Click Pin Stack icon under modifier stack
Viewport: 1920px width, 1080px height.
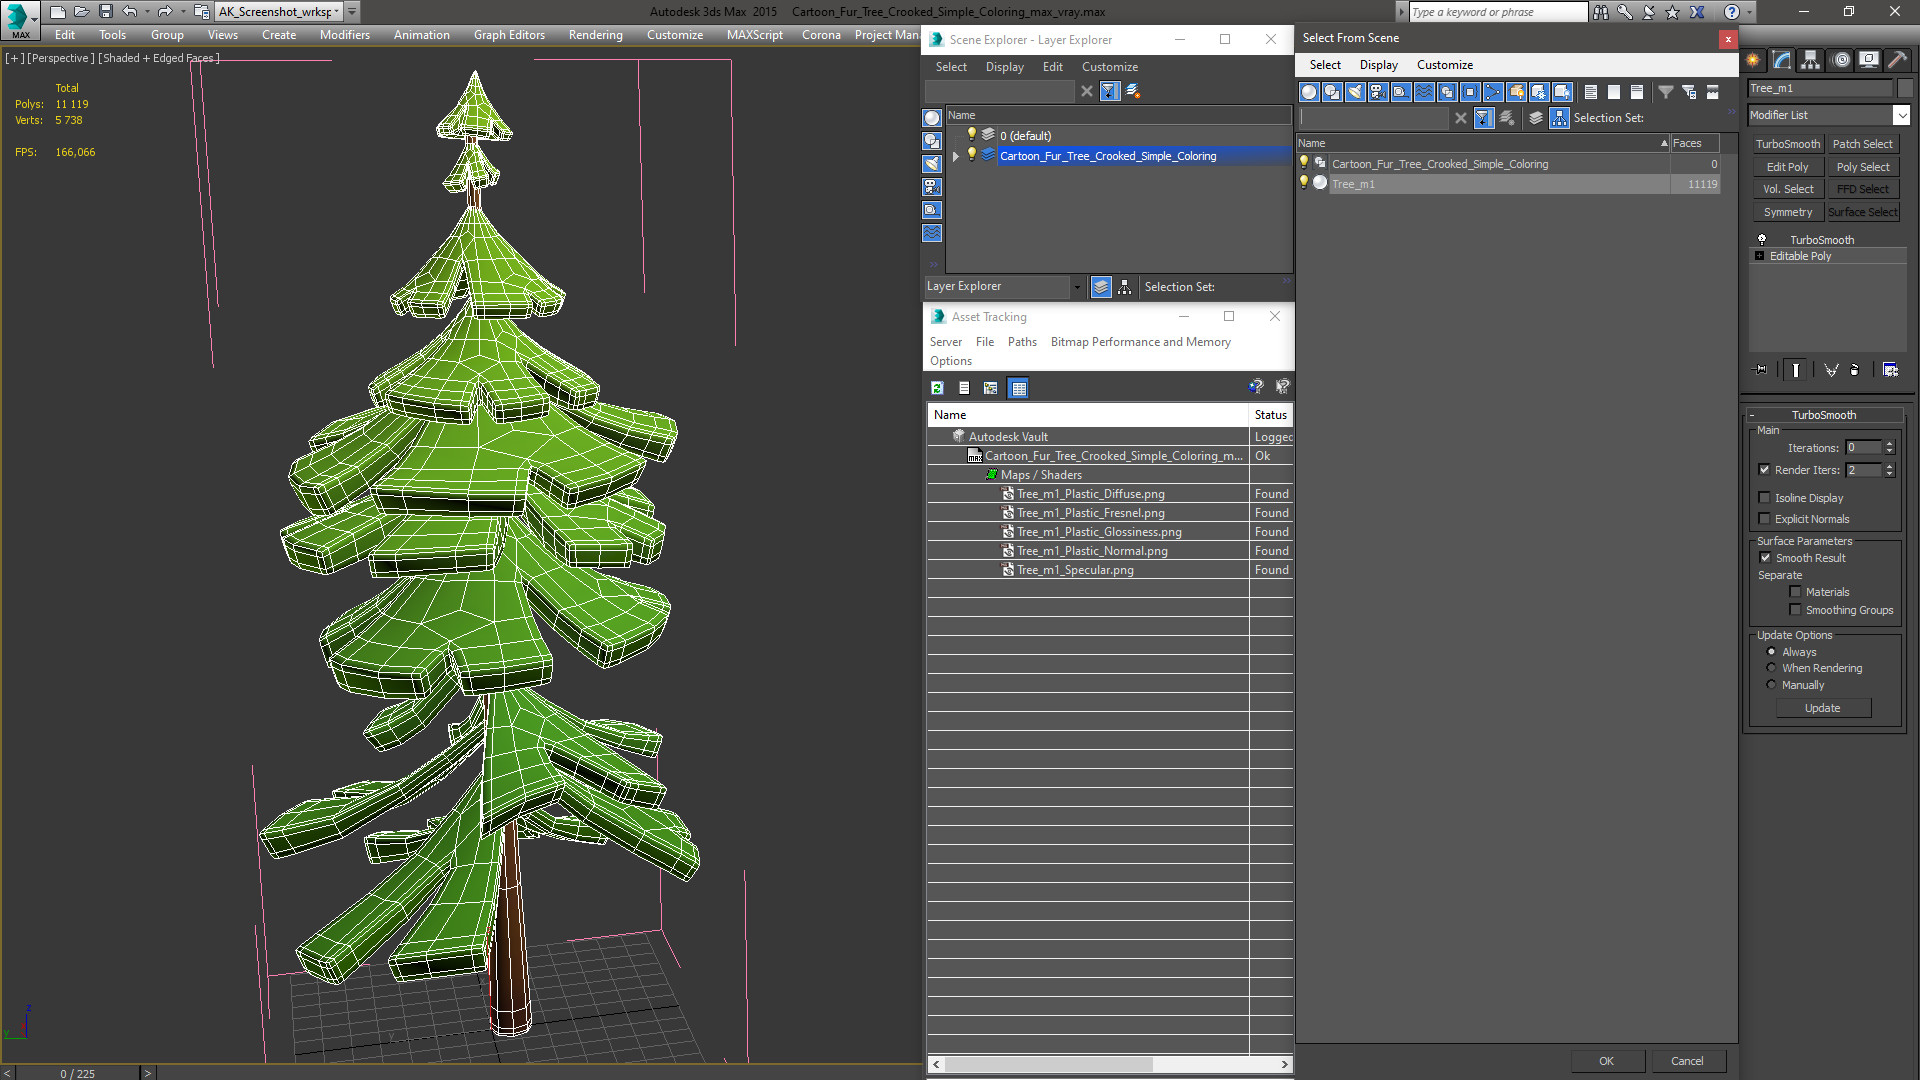(x=1761, y=370)
